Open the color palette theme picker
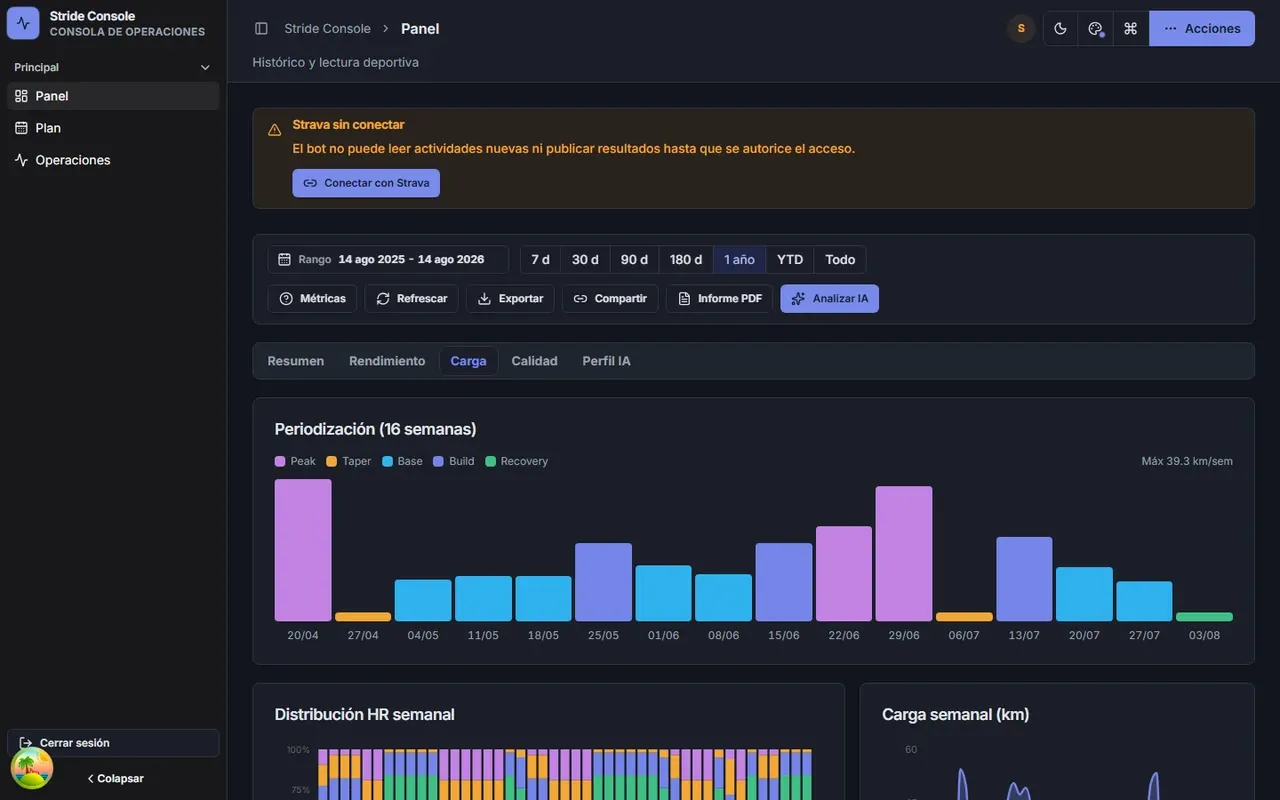1280x800 pixels. tap(1096, 29)
